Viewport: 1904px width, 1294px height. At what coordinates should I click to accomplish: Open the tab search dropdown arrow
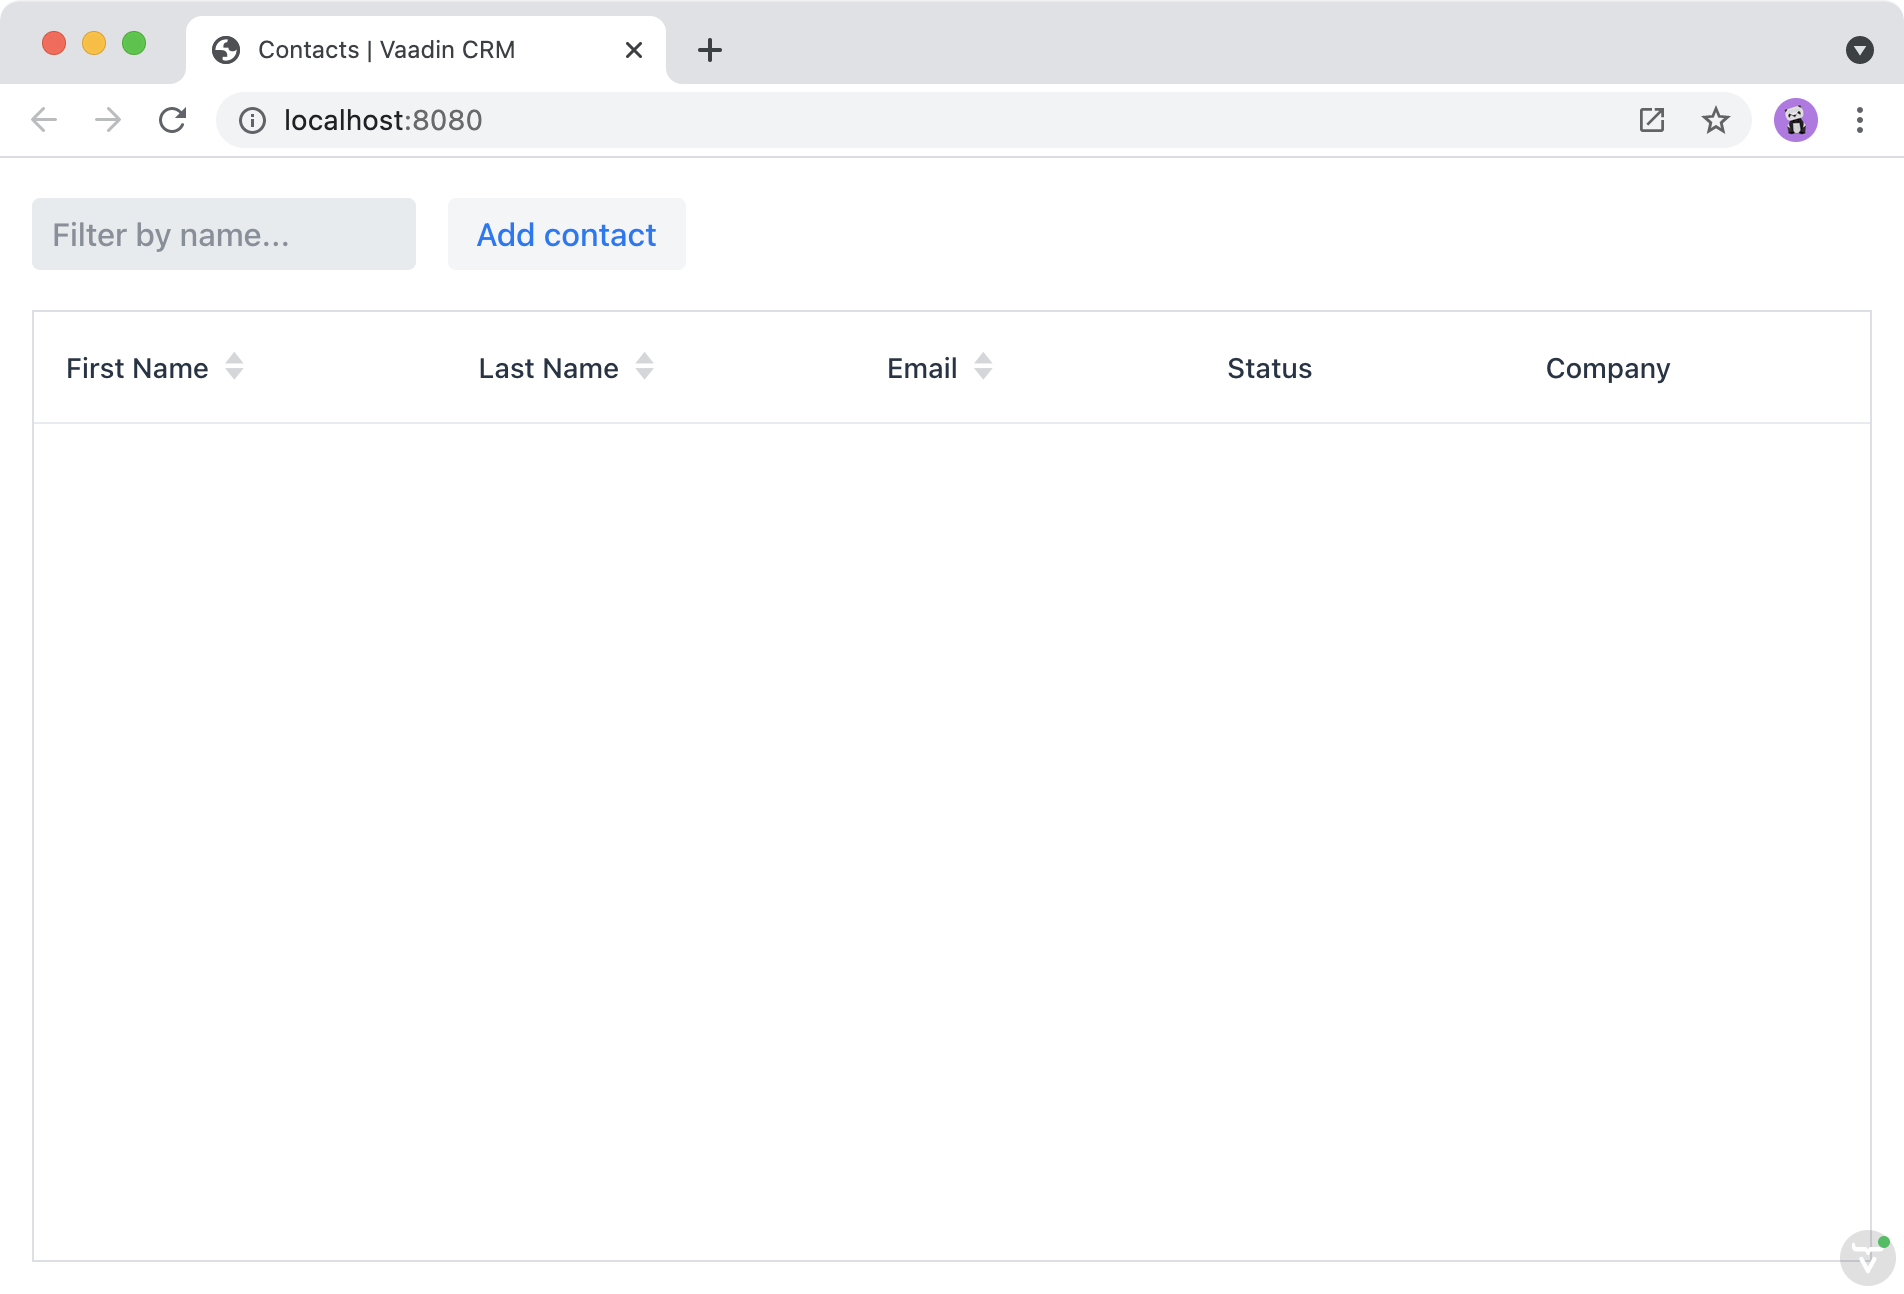click(1860, 50)
